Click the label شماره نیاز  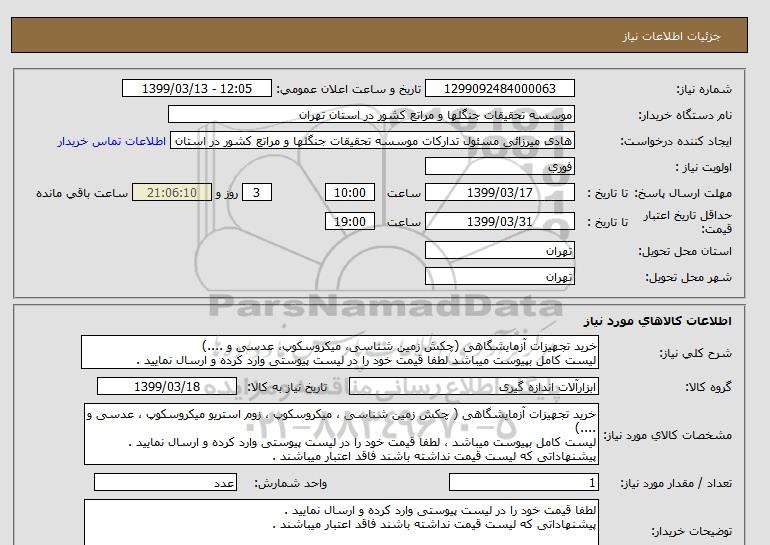coord(704,89)
